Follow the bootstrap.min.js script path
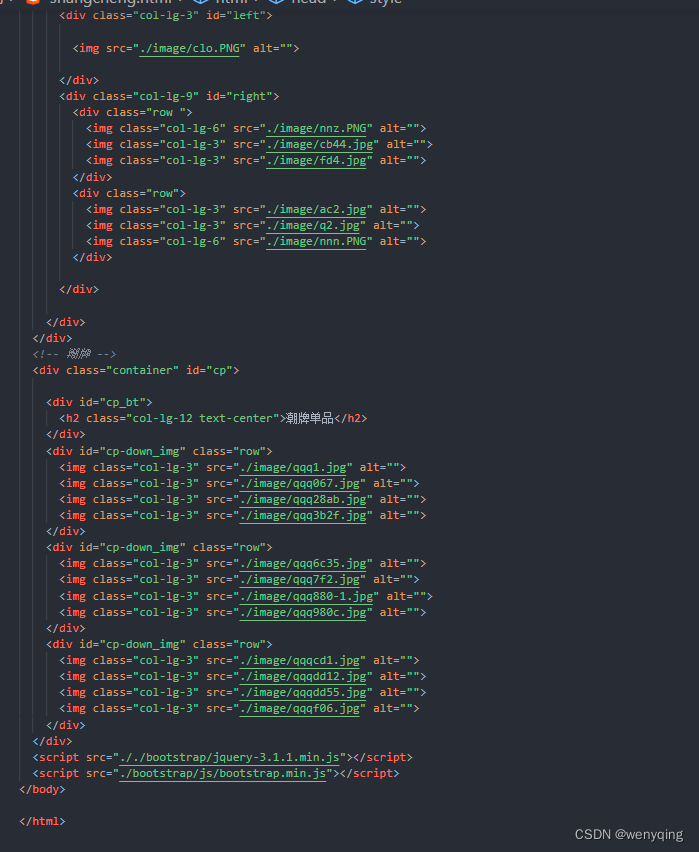 pyautogui.click(x=222, y=773)
